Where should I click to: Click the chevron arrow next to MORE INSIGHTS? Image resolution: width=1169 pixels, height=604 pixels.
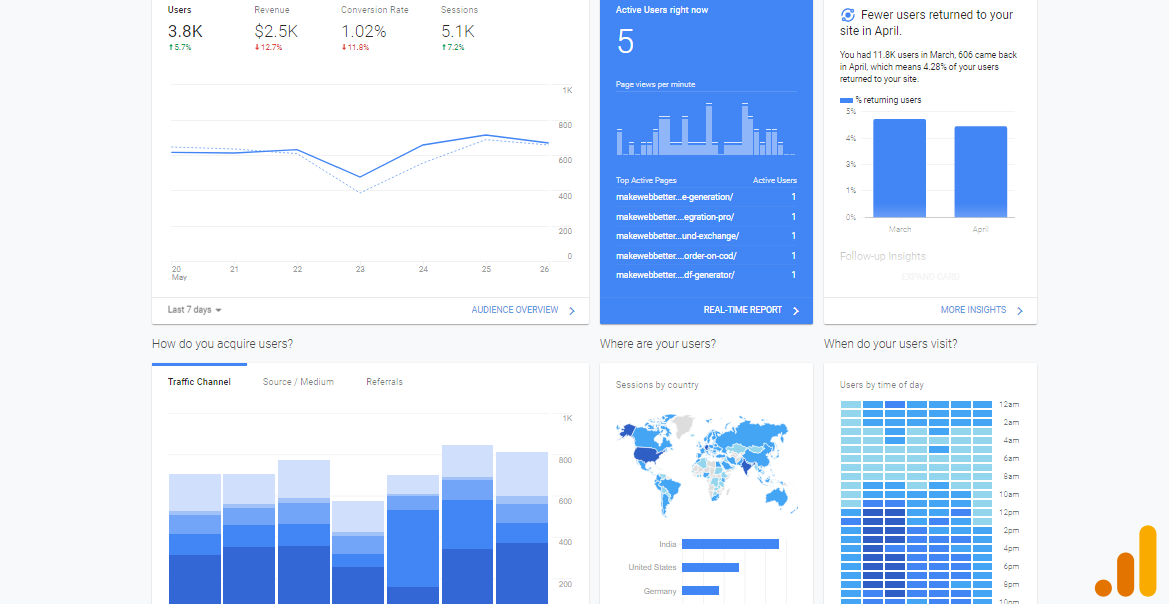tap(1021, 310)
